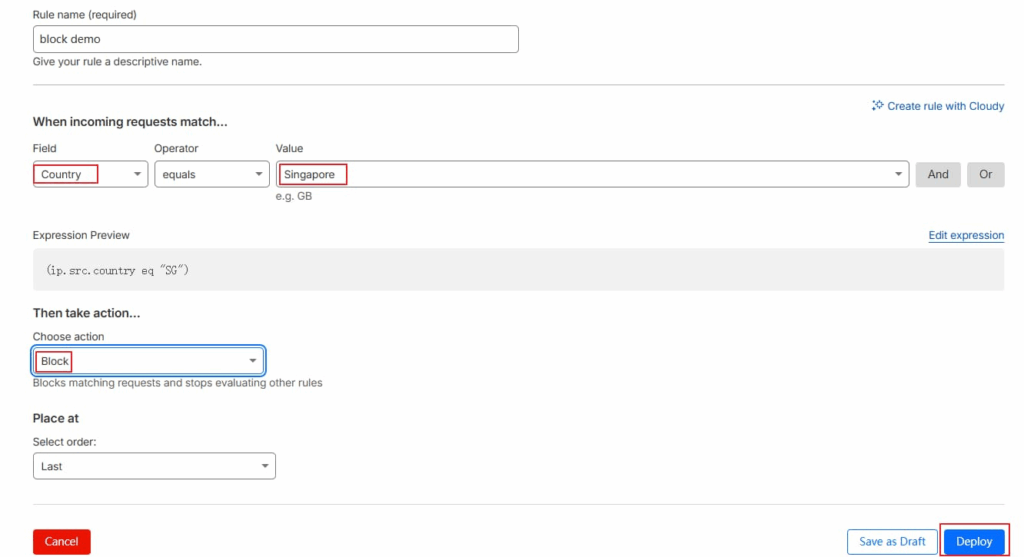
Task: Click Save as Draft
Action: point(892,541)
